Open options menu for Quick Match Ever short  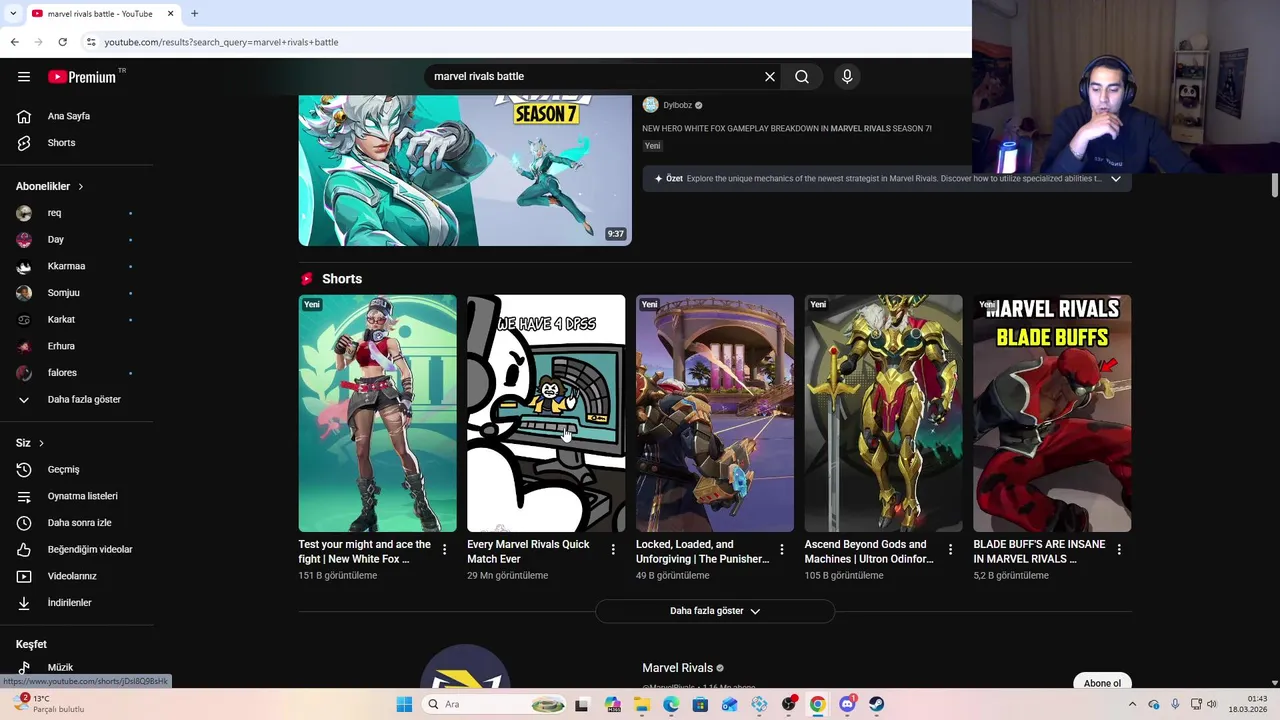[613, 549]
